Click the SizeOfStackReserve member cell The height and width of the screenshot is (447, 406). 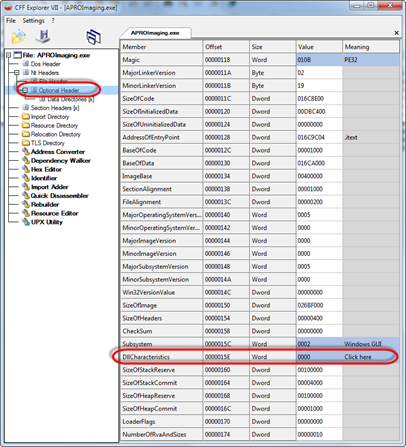161,370
